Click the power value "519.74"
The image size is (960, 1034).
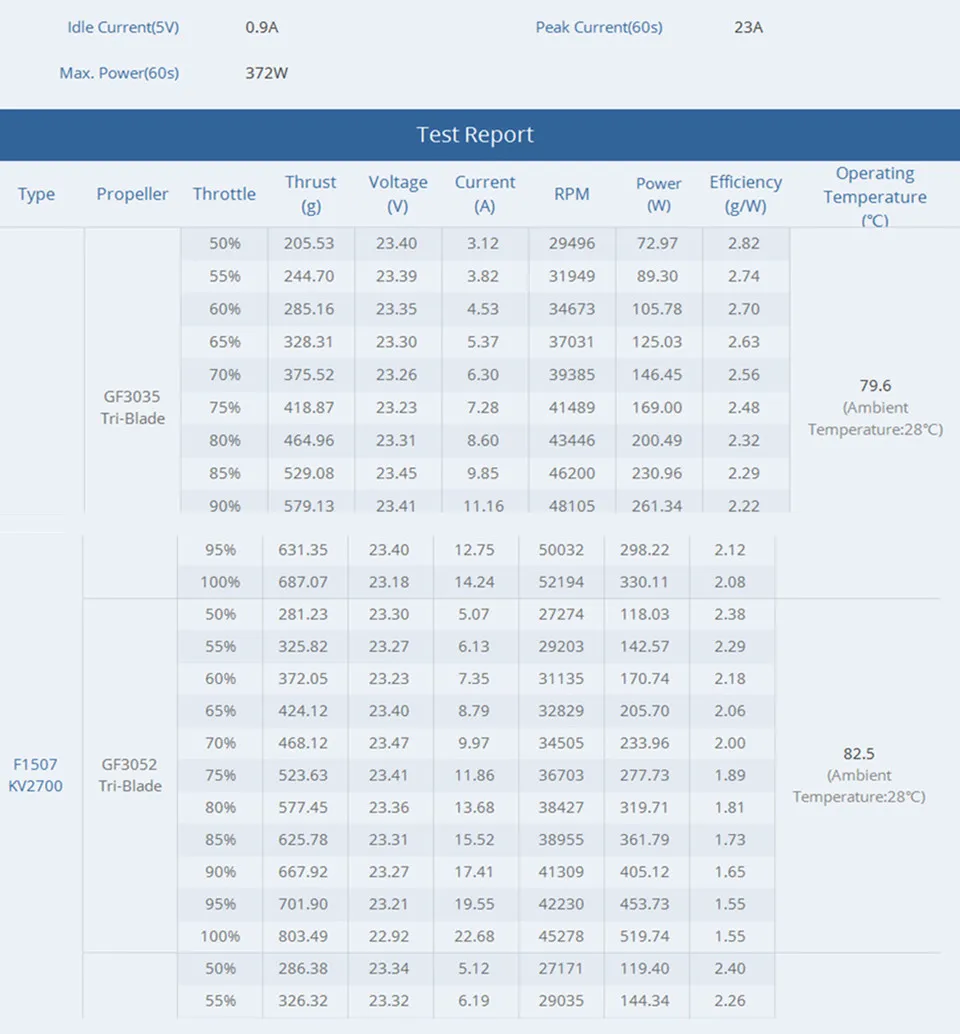(644, 936)
